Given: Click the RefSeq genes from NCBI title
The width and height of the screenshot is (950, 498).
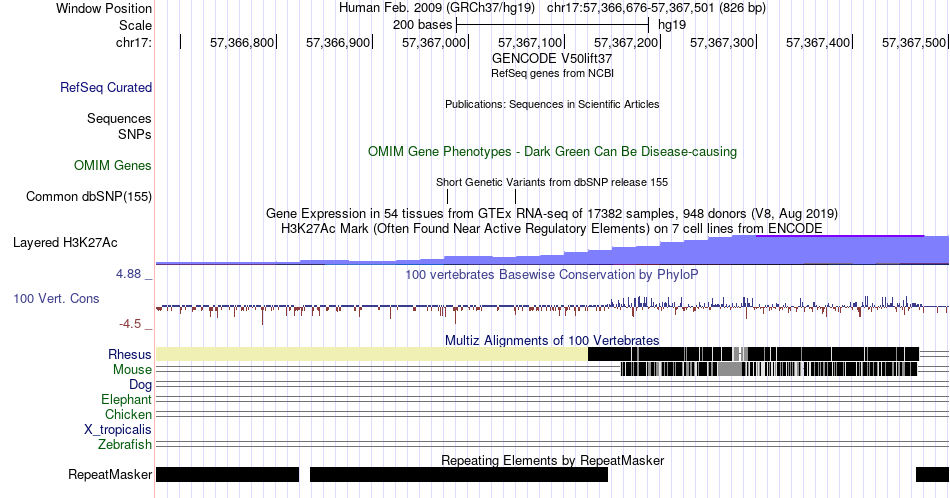Looking at the screenshot, I should tap(552, 73).
